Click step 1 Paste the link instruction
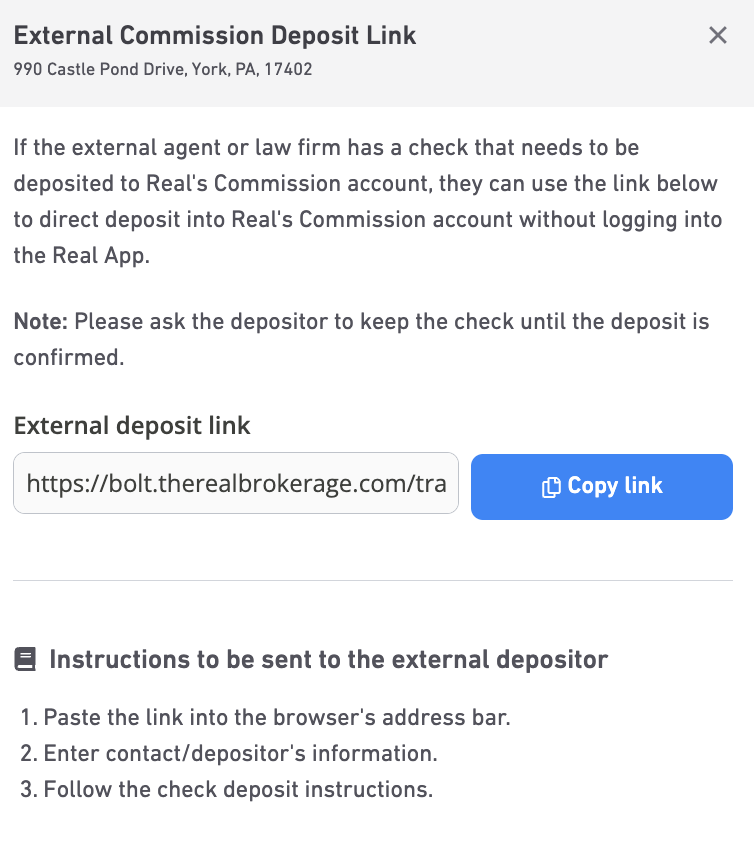The width and height of the screenshot is (754, 842). pos(265,717)
